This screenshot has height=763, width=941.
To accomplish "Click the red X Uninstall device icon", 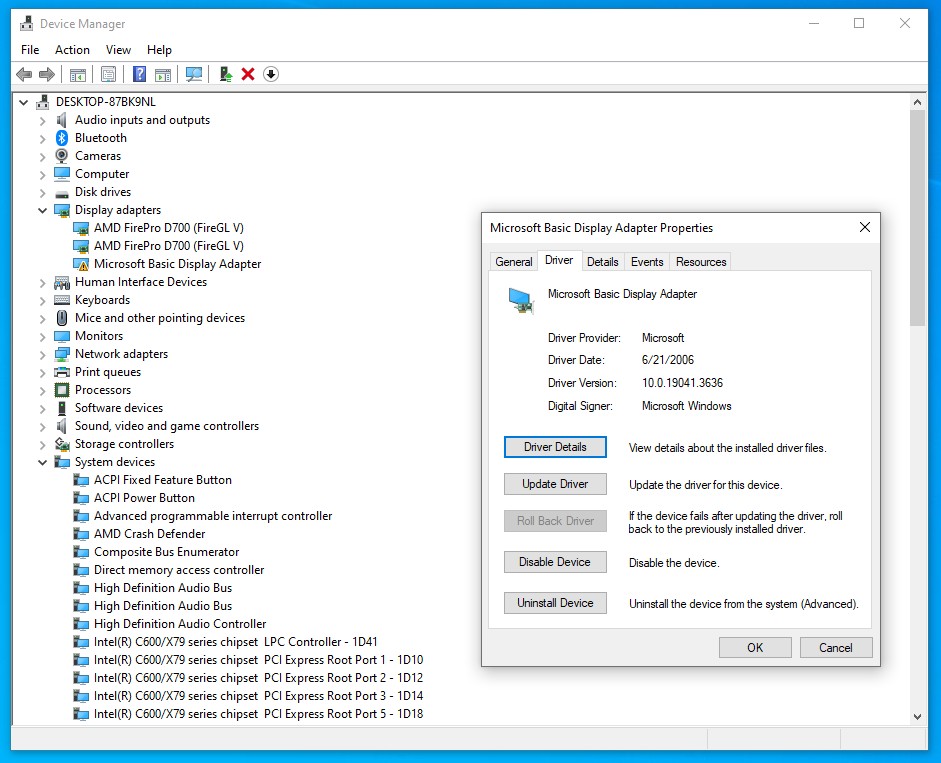I will pos(248,74).
